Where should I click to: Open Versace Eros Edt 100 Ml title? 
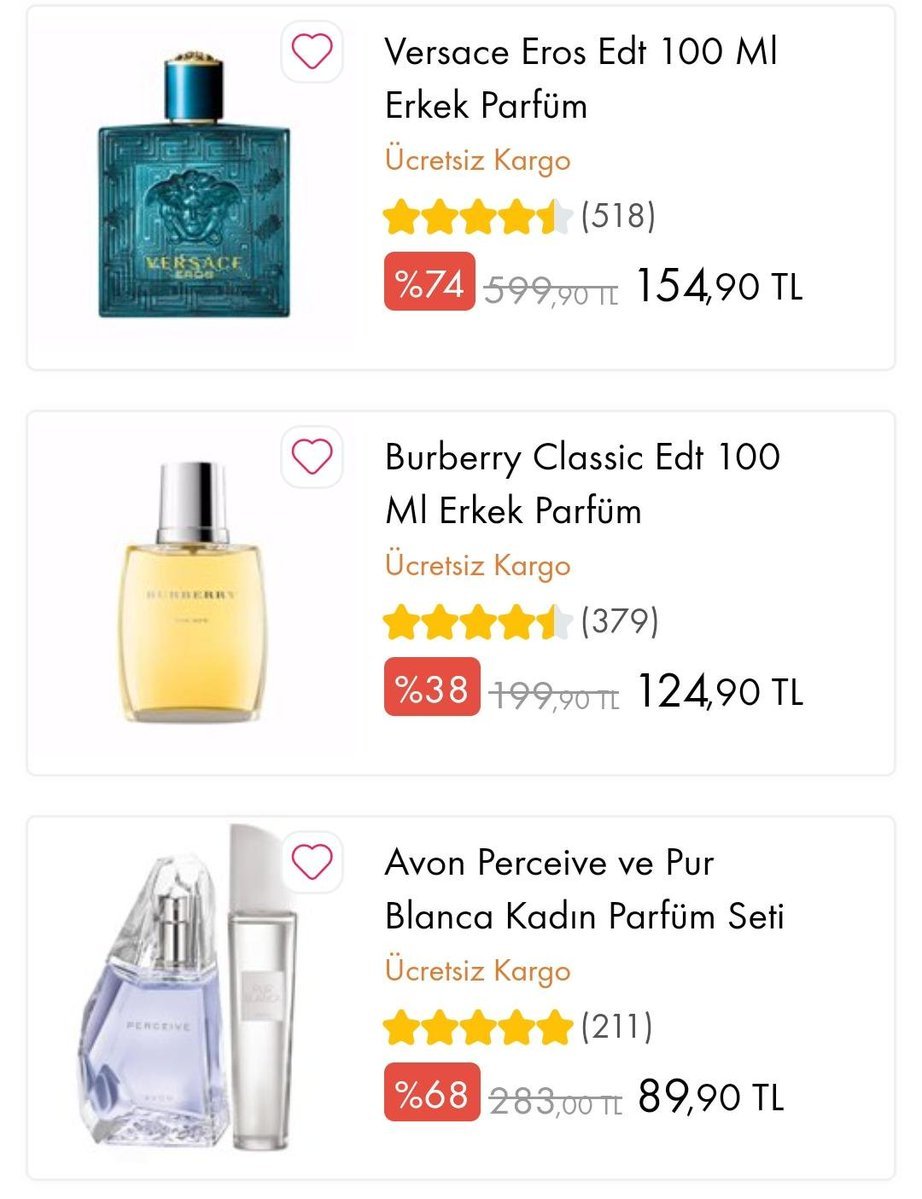581,79
